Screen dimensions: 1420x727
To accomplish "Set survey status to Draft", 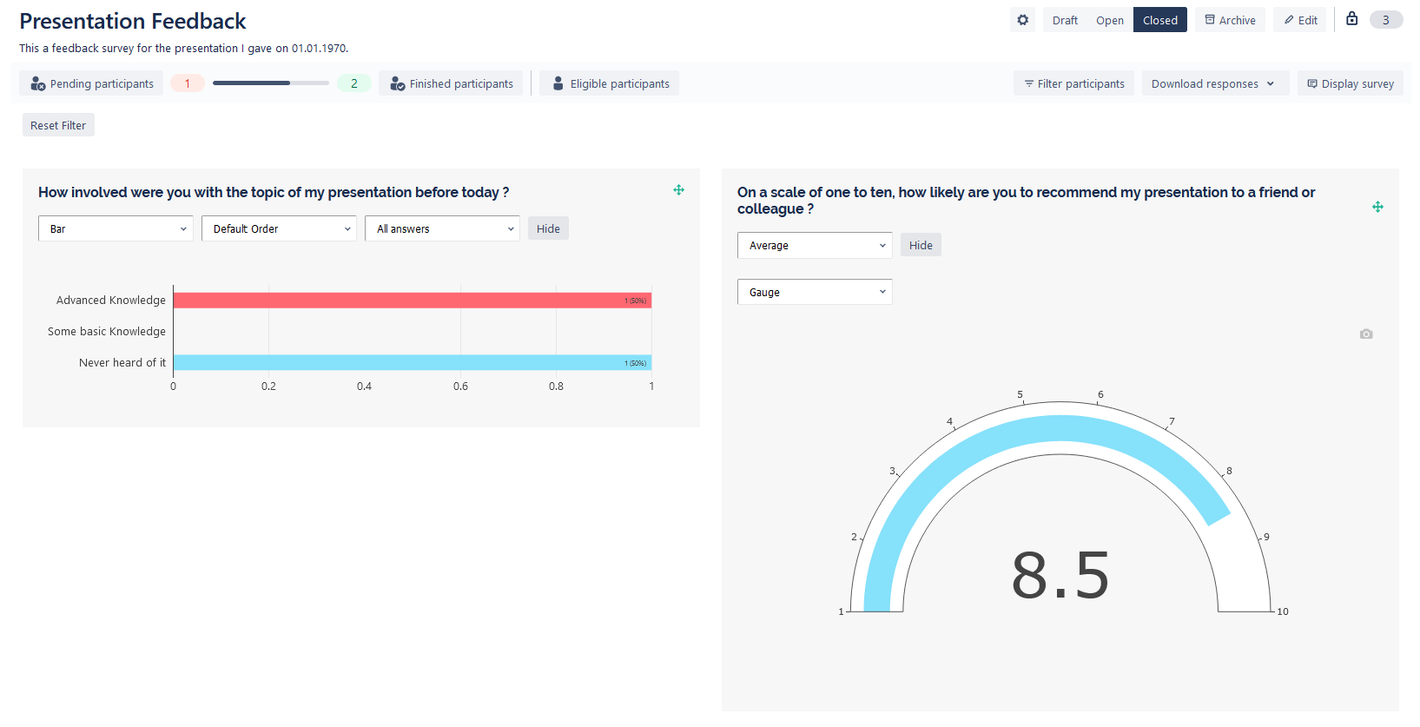I will tap(1065, 20).
